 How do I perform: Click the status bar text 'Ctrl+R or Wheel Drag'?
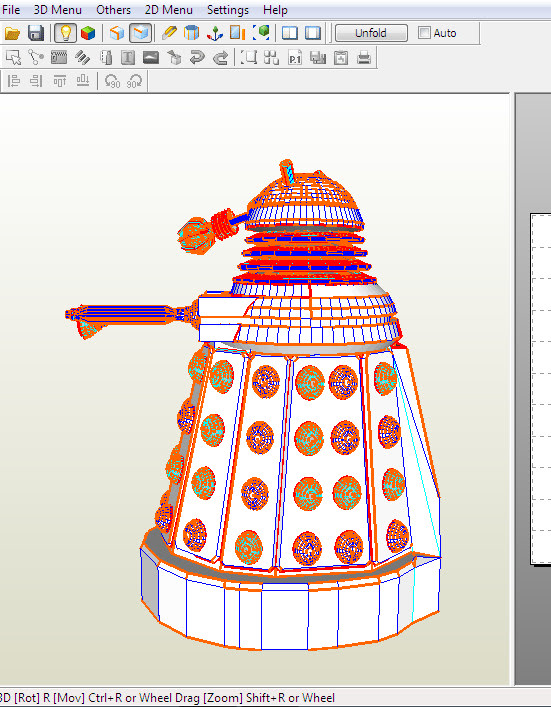(144, 698)
